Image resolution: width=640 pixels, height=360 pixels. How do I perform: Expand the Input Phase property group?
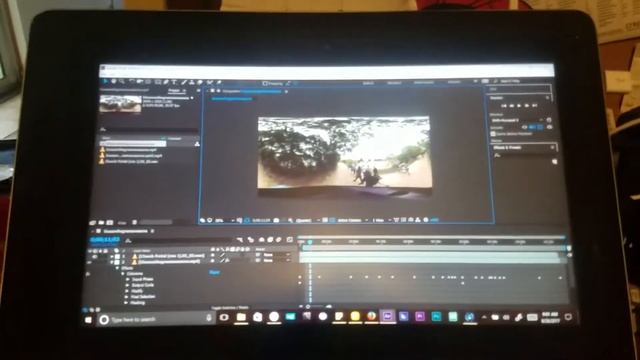pyautogui.click(x=127, y=280)
